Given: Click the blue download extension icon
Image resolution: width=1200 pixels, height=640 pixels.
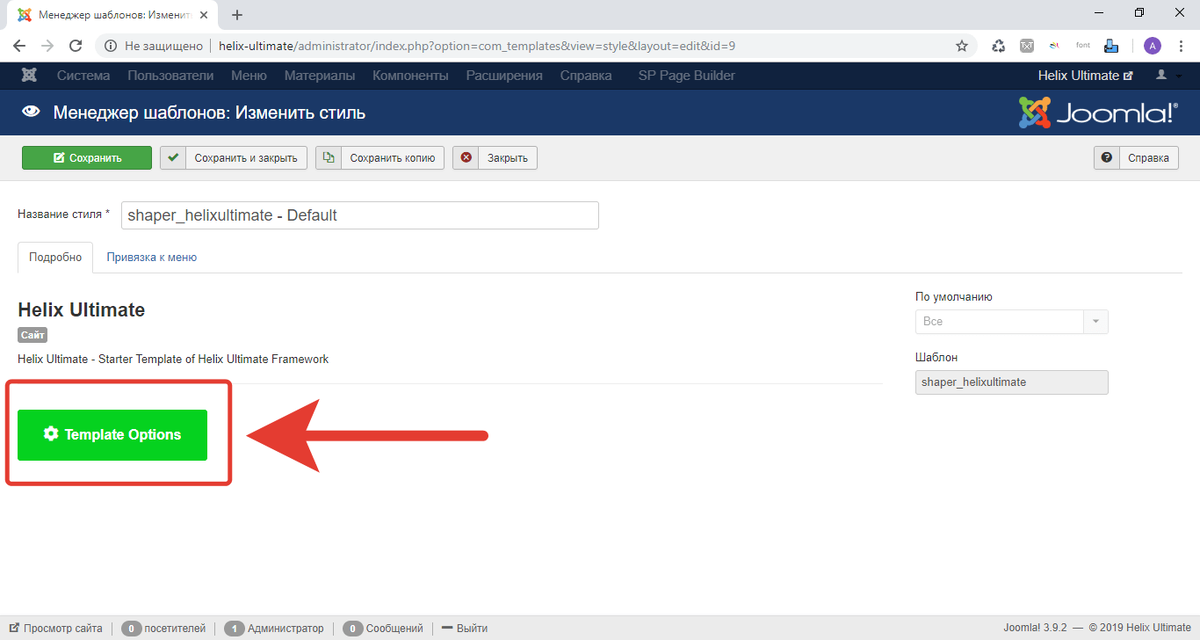Looking at the screenshot, I should pyautogui.click(x=1111, y=46).
